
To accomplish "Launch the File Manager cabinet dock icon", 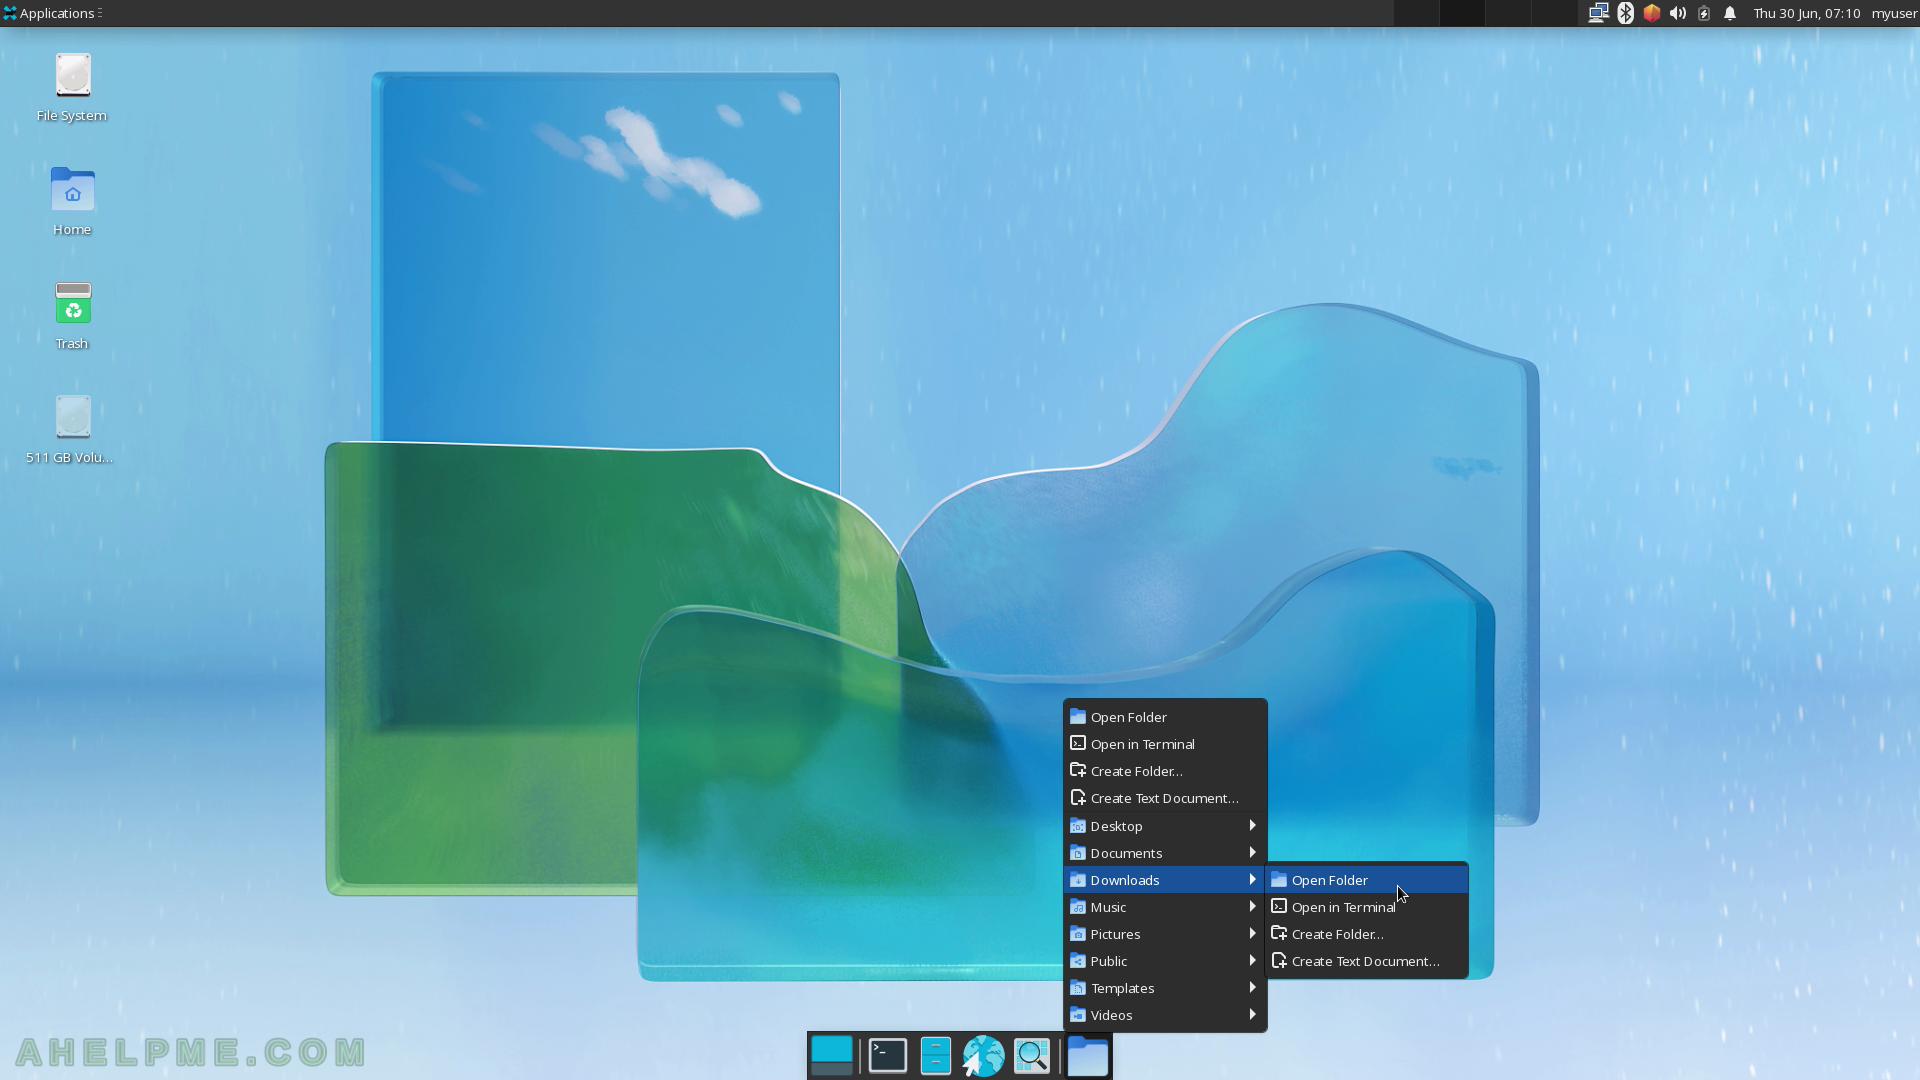I will [x=936, y=1056].
